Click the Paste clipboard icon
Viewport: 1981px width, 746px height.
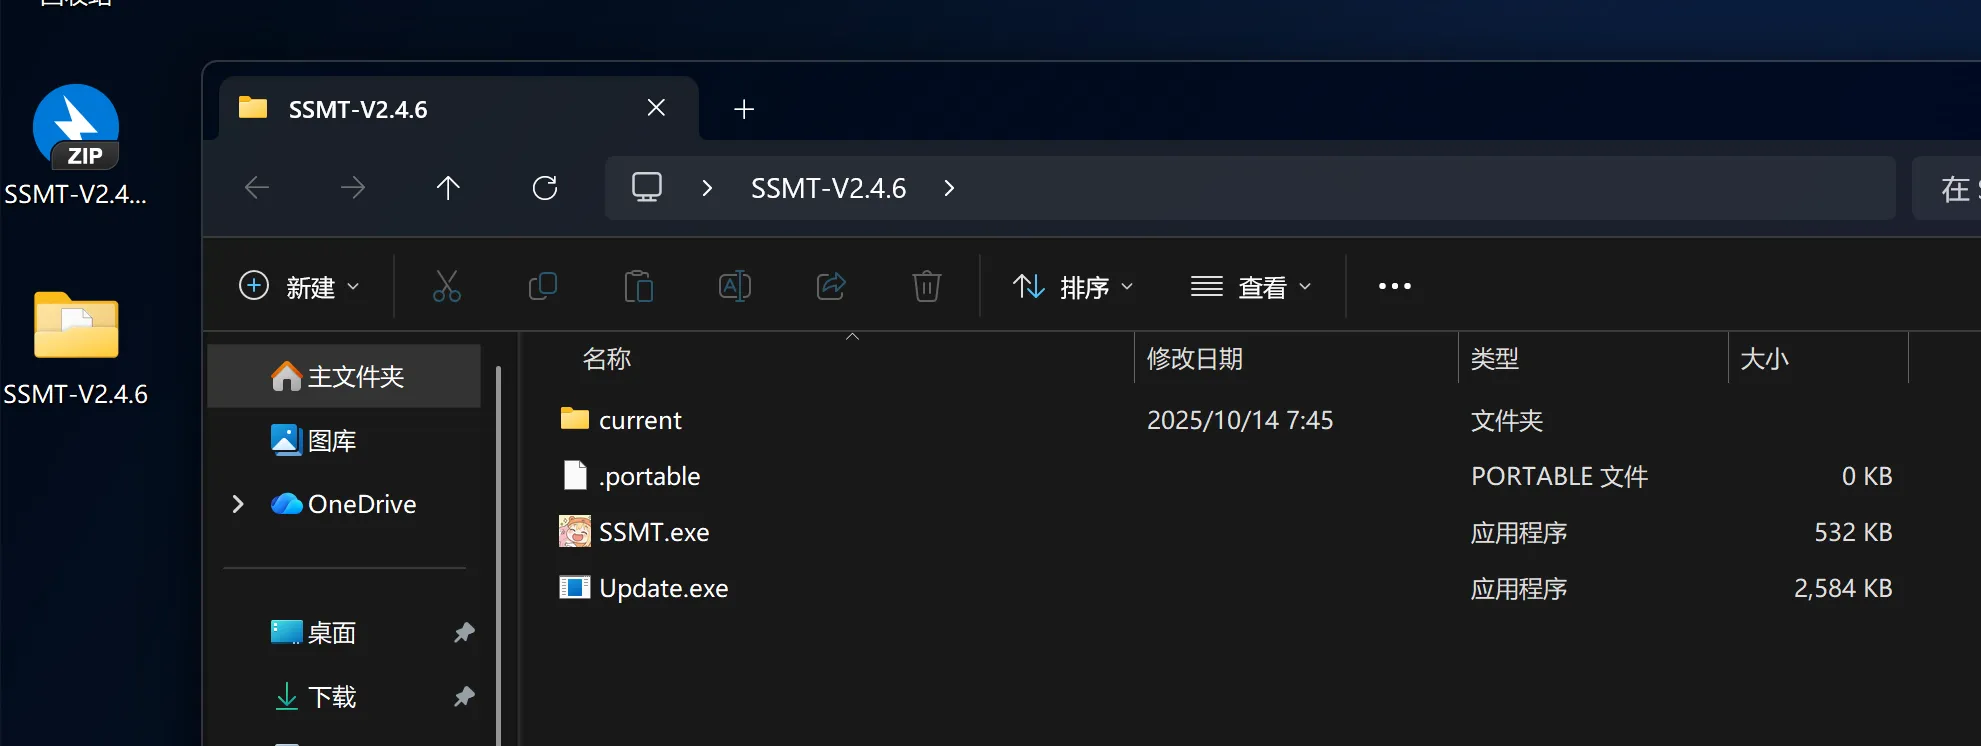[x=639, y=286]
